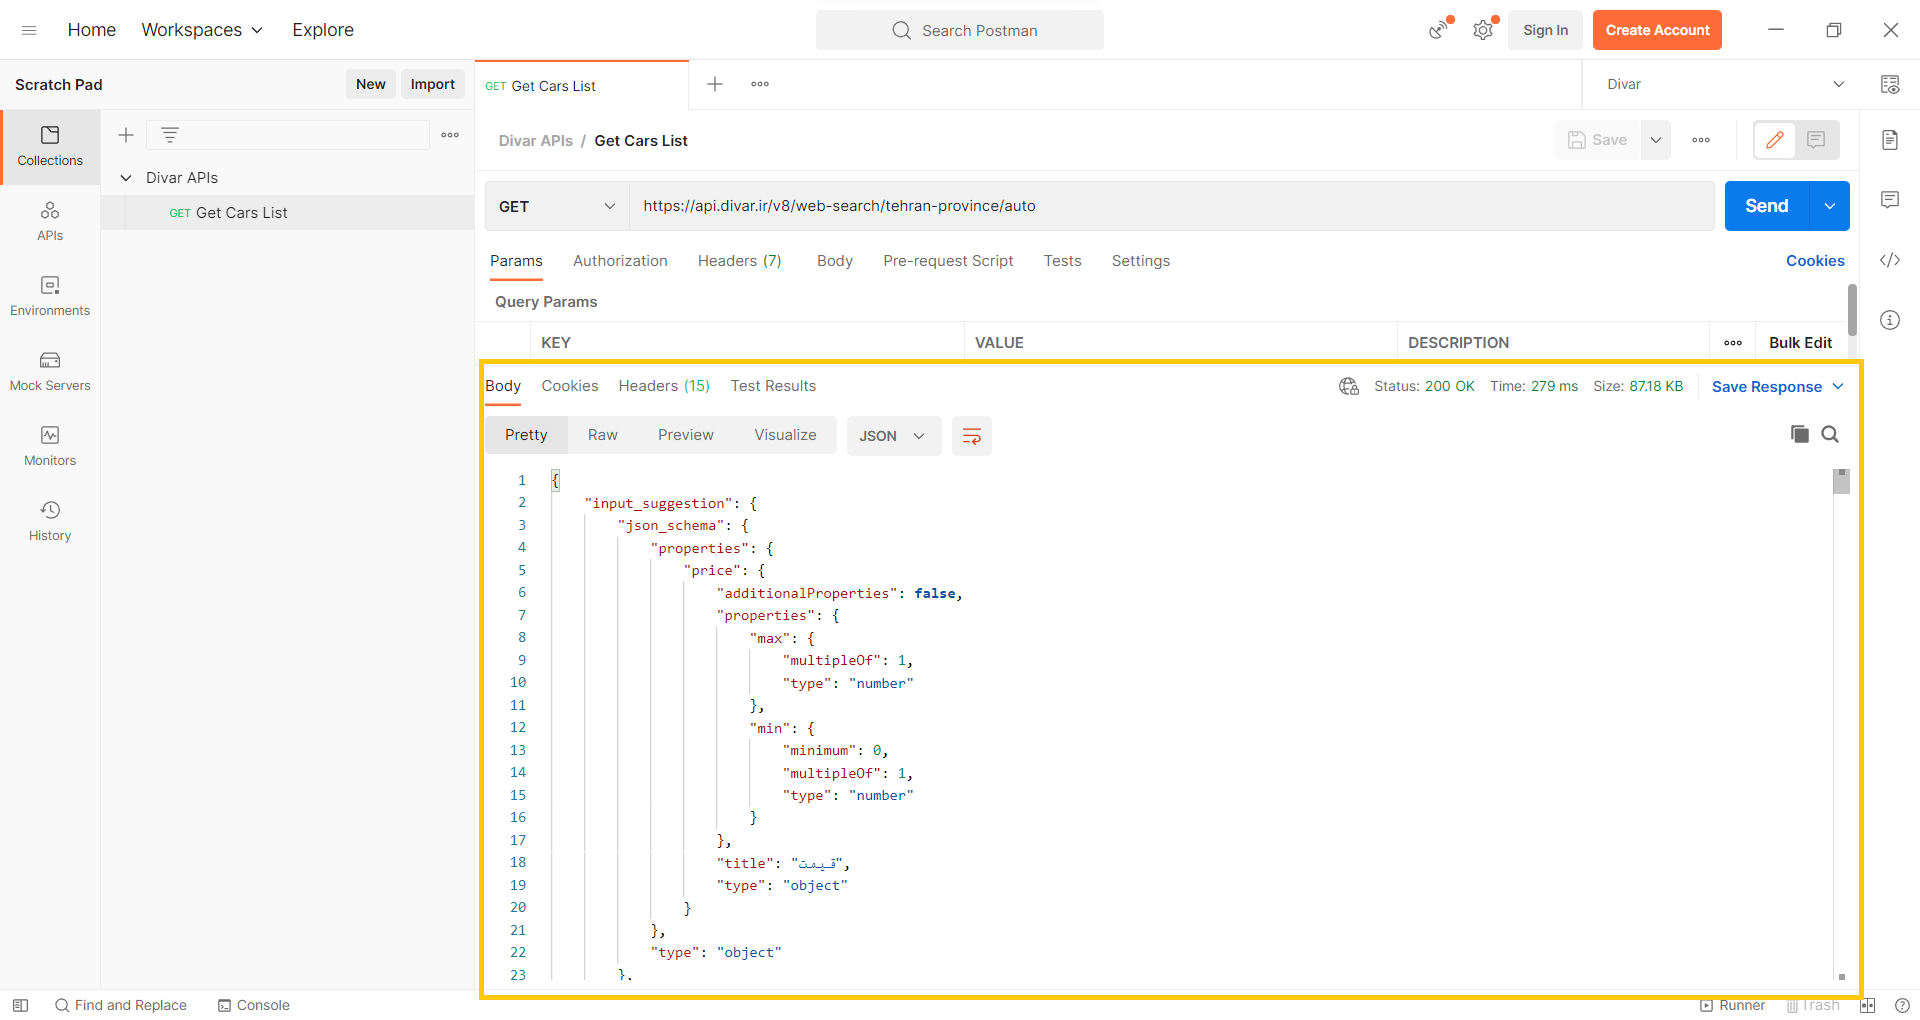Open the Workspaces dropdown
This screenshot has height=1020, width=1920.
(x=202, y=30)
